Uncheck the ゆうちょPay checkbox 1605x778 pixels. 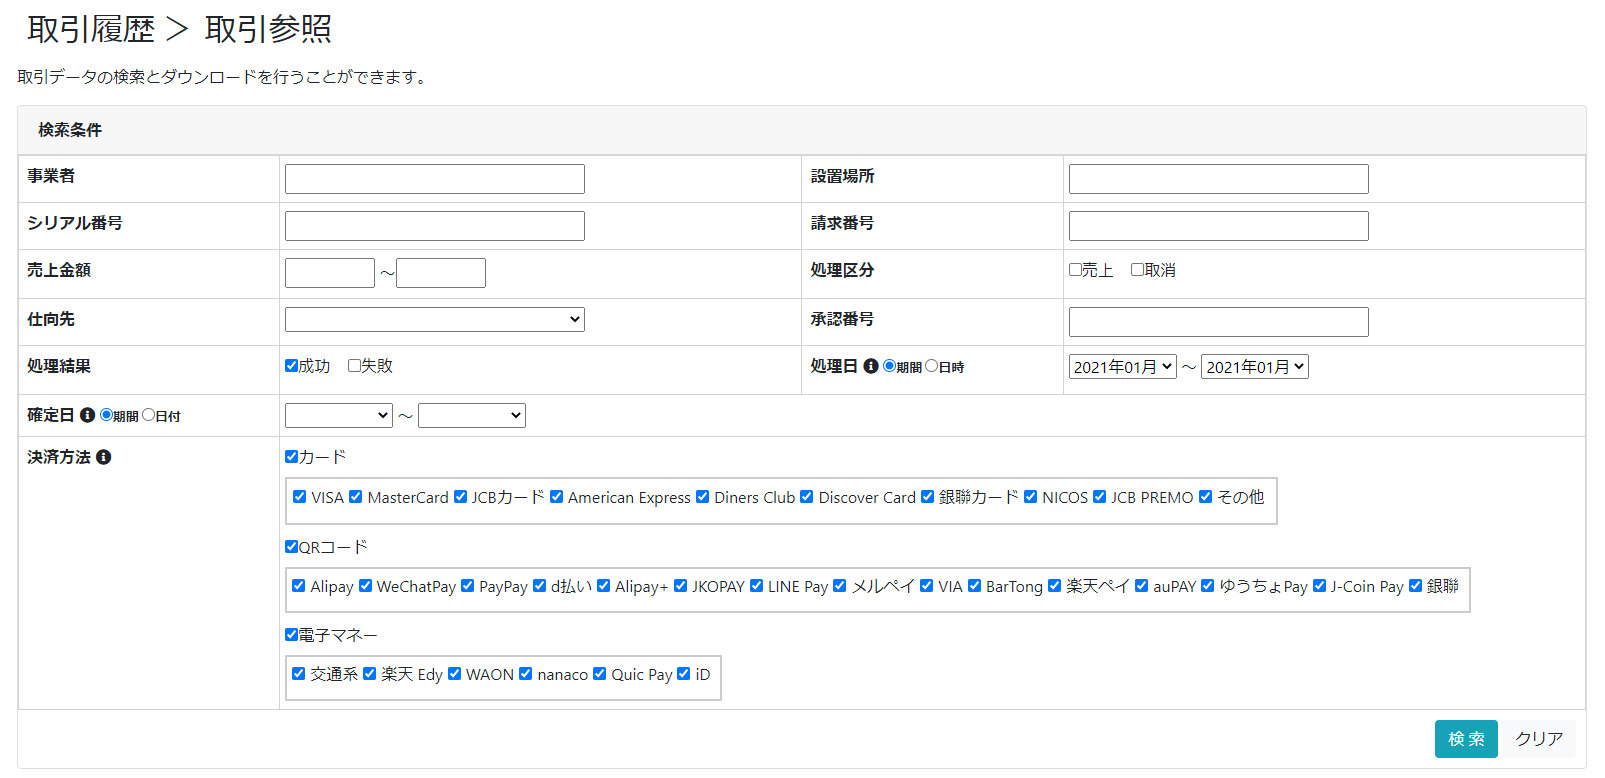click(x=1207, y=586)
